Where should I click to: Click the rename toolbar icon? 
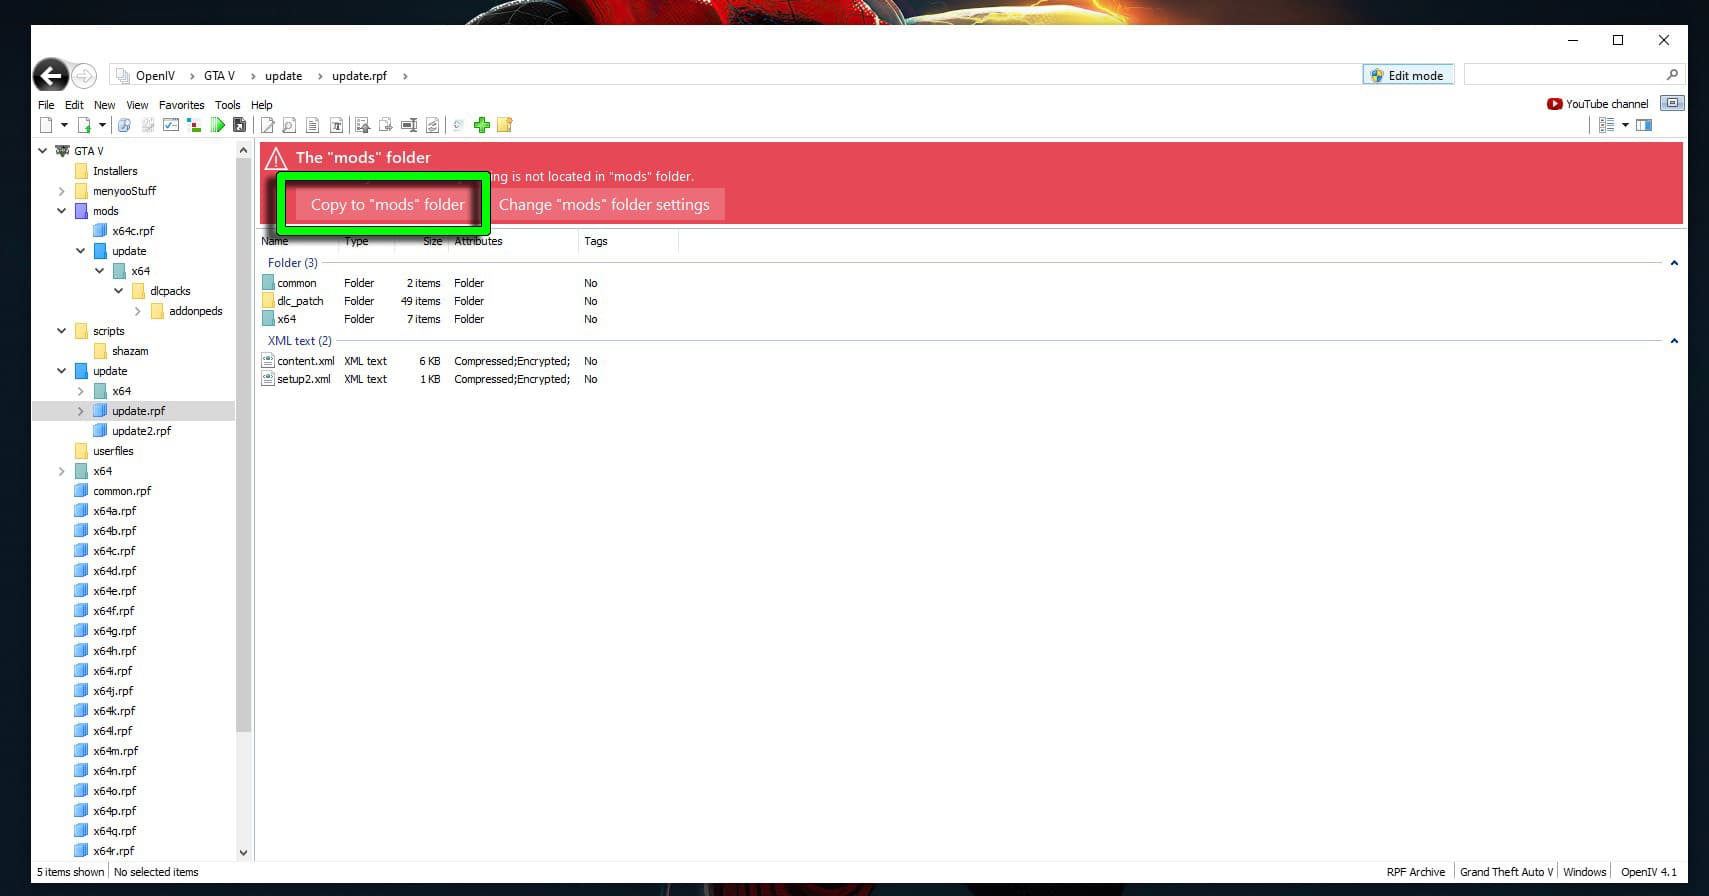point(409,125)
